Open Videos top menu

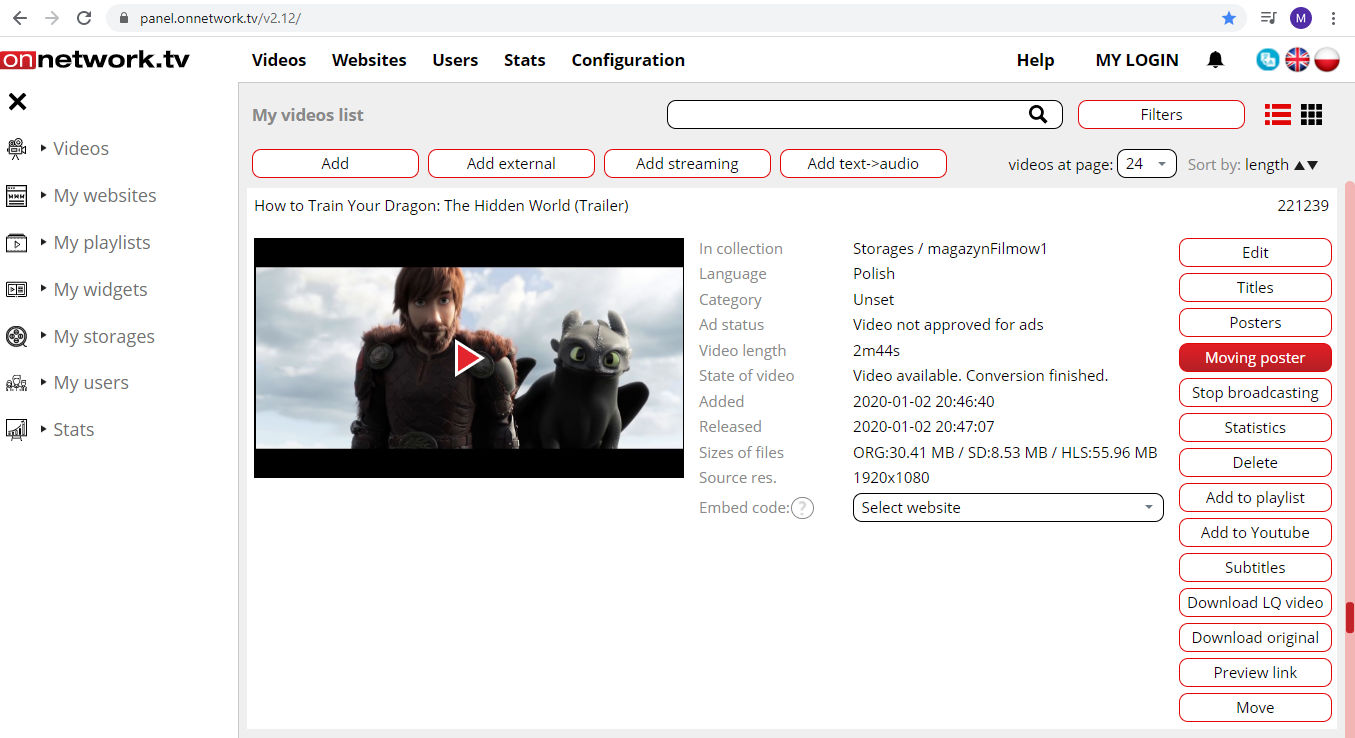279,60
